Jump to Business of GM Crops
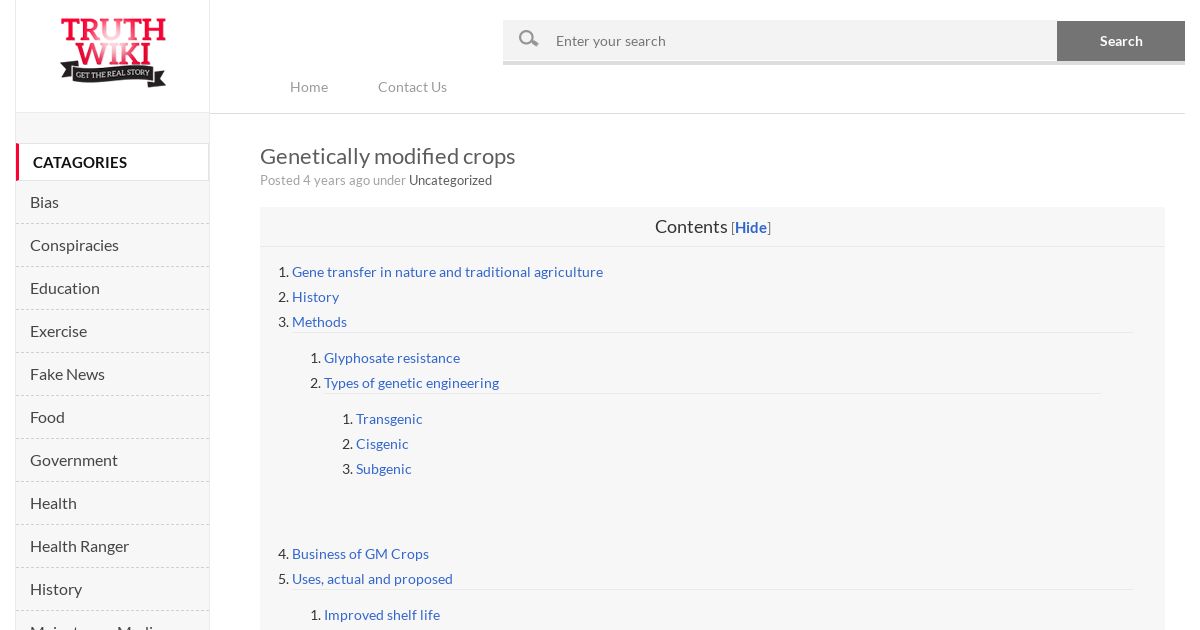Screen dimensions: 1200x630 point(360,554)
